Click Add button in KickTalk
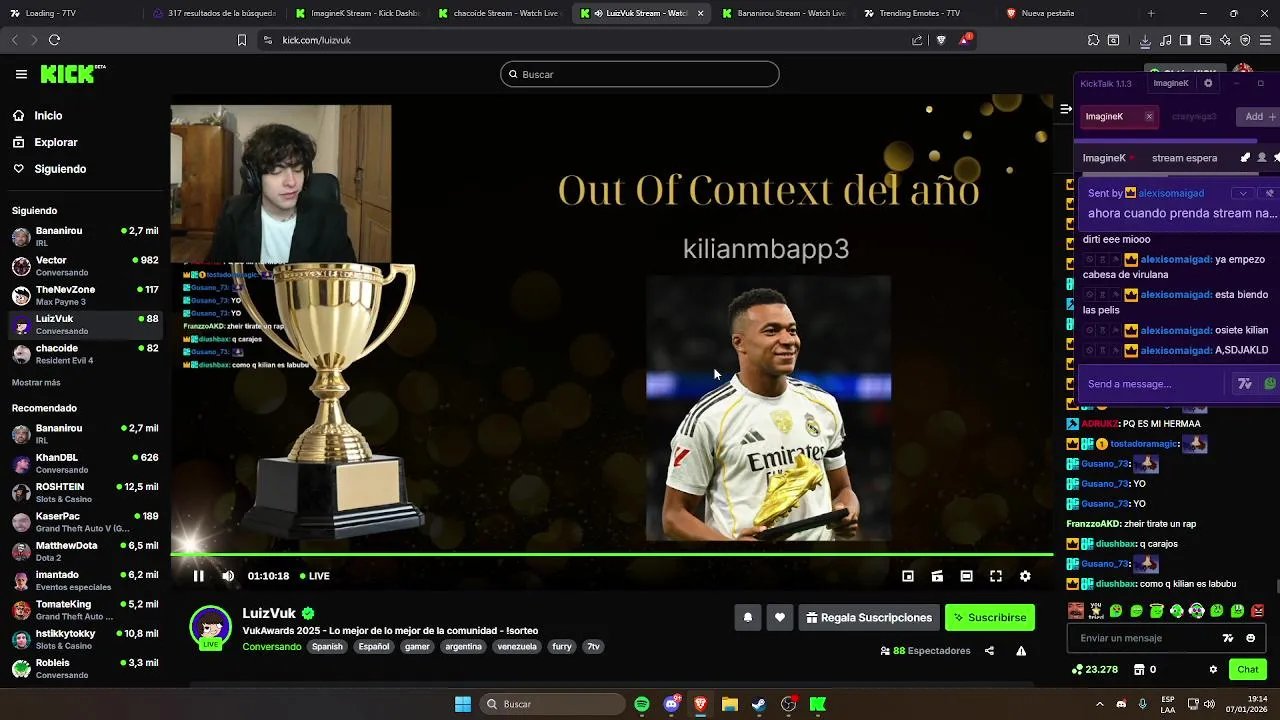This screenshot has height=720, width=1280. pyautogui.click(x=1256, y=117)
